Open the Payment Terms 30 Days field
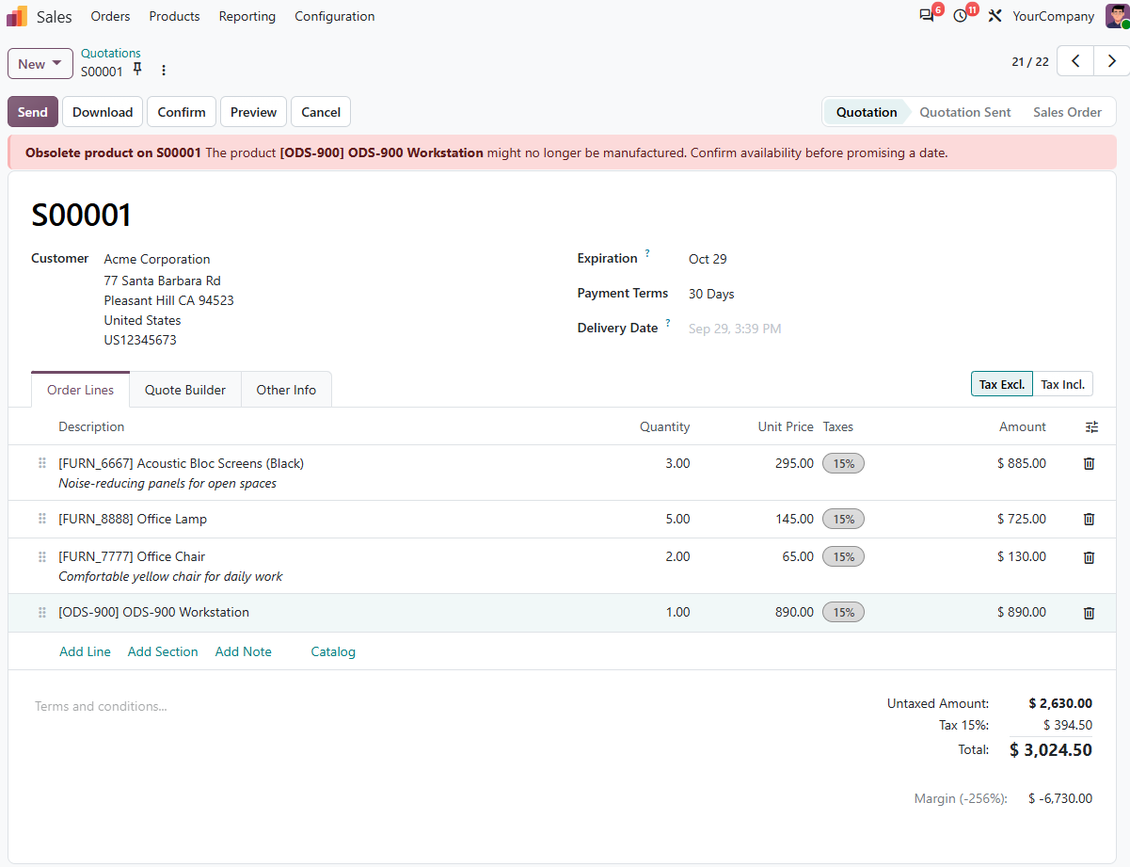 coord(711,294)
